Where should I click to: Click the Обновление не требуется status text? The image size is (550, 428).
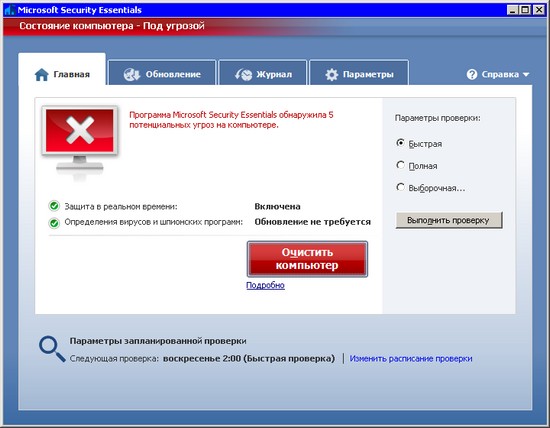(x=313, y=222)
